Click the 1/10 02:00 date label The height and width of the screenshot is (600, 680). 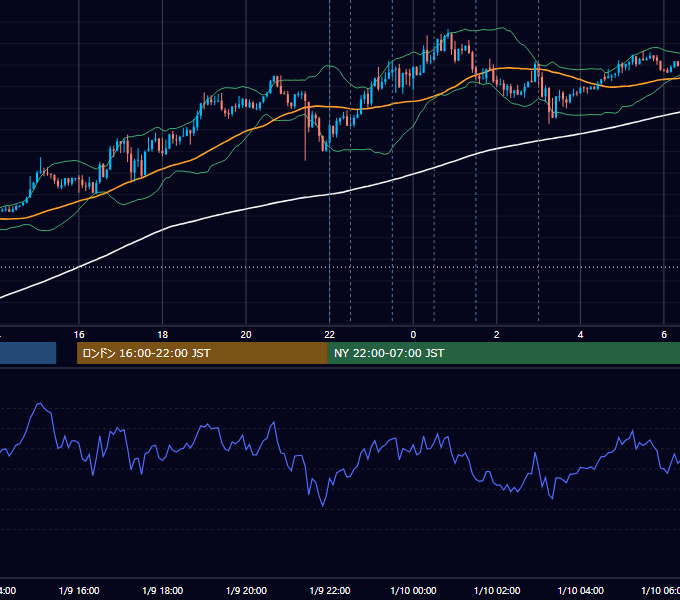[497, 591]
